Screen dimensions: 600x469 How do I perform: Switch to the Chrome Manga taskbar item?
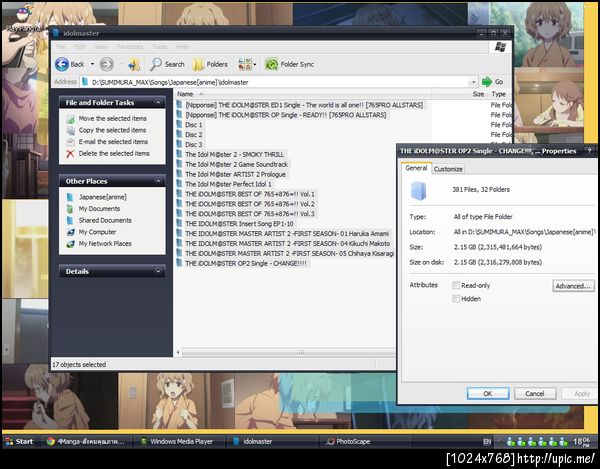[86, 441]
